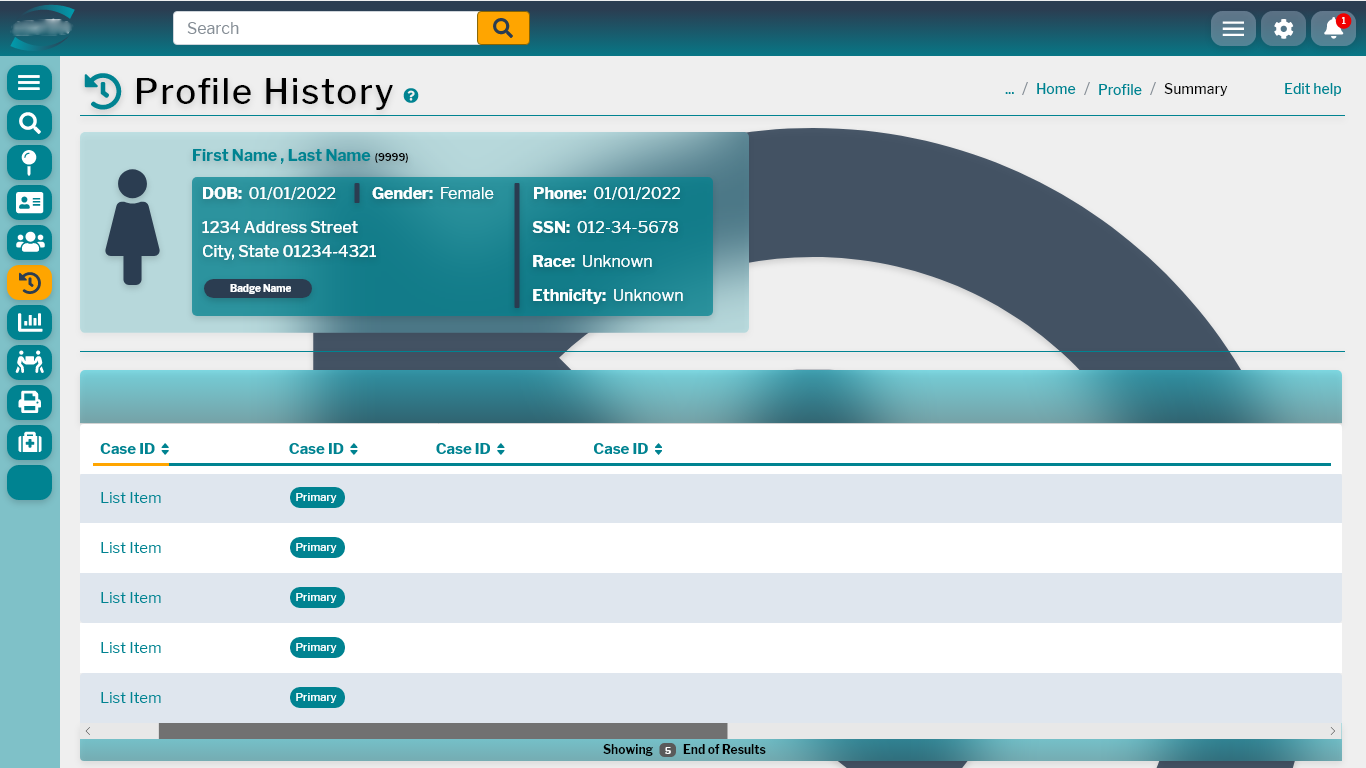
Task: Open the third List Item row link
Action: (x=130, y=598)
